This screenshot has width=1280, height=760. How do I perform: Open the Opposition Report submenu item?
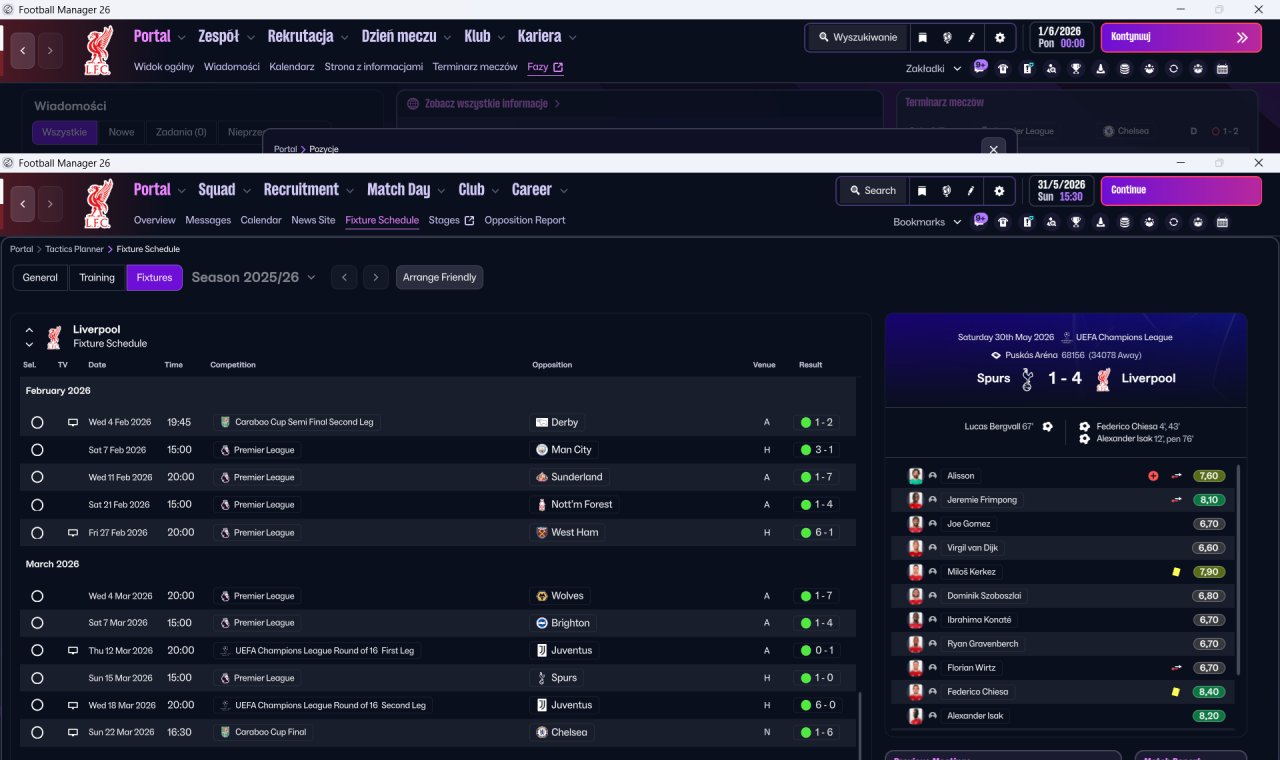point(525,220)
